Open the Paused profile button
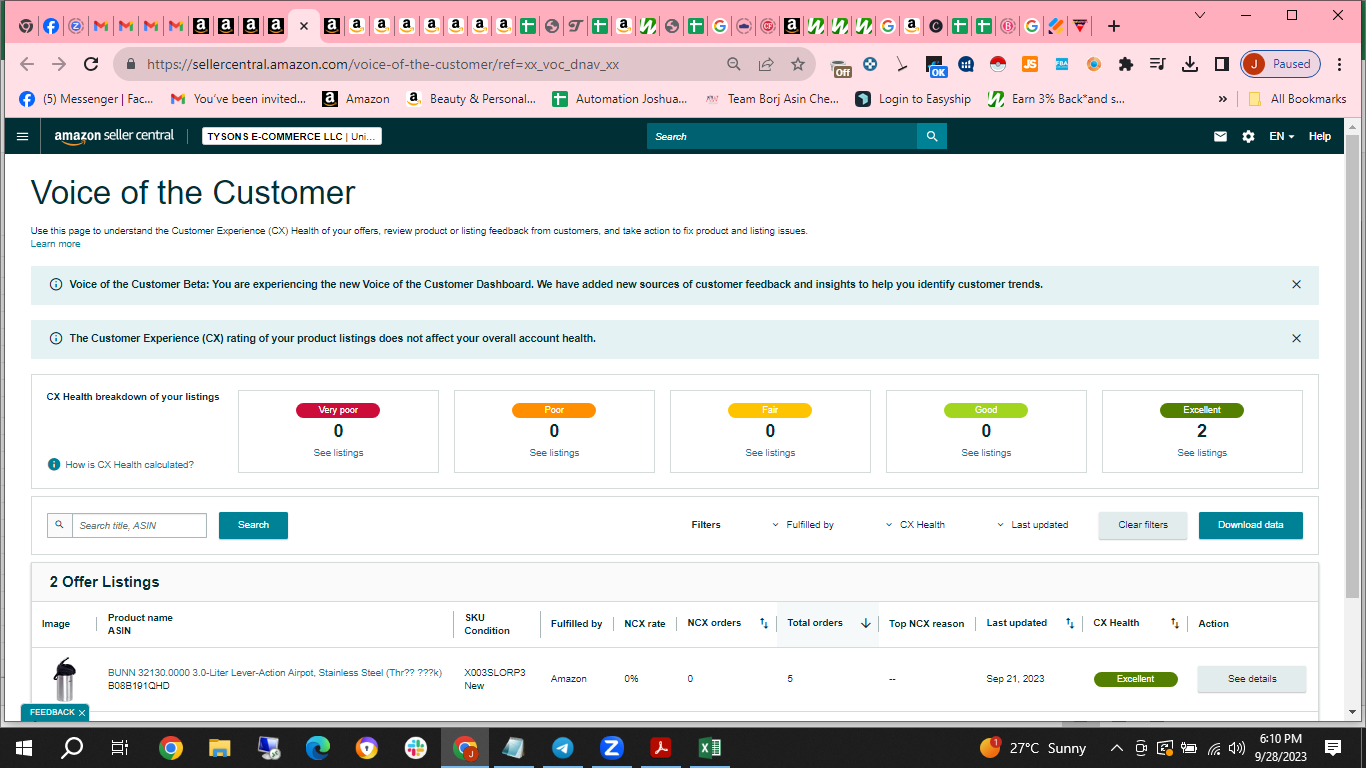 (x=1281, y=64)
